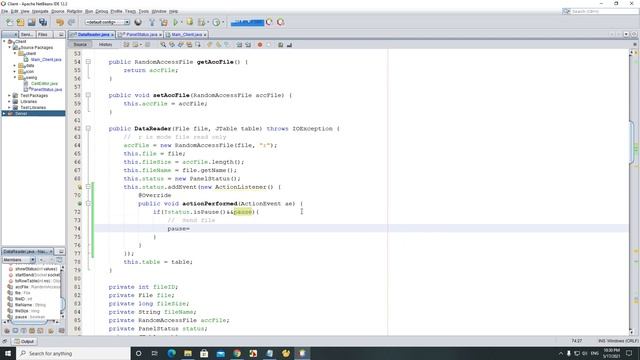The image size is (640, 360).
Task: Switch to the DataReader.java editor tab
Action: (91, 35)
